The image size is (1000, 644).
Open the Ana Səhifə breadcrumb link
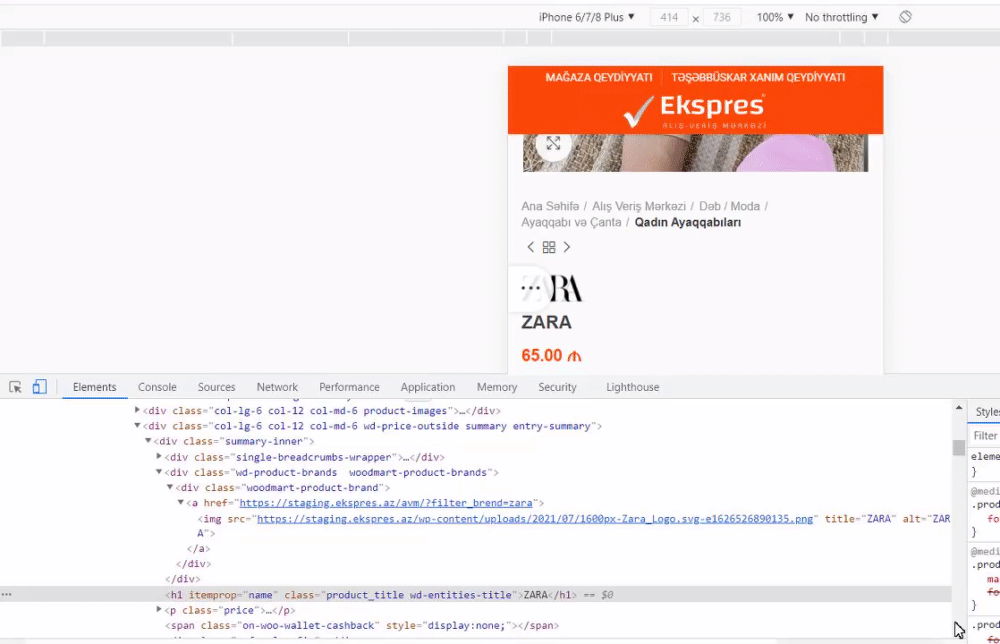(550, 207)
